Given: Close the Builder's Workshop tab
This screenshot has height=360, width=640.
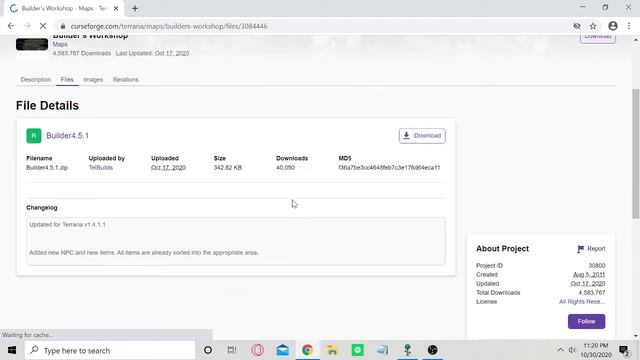Looking at the screenshot, I should 116,8.
